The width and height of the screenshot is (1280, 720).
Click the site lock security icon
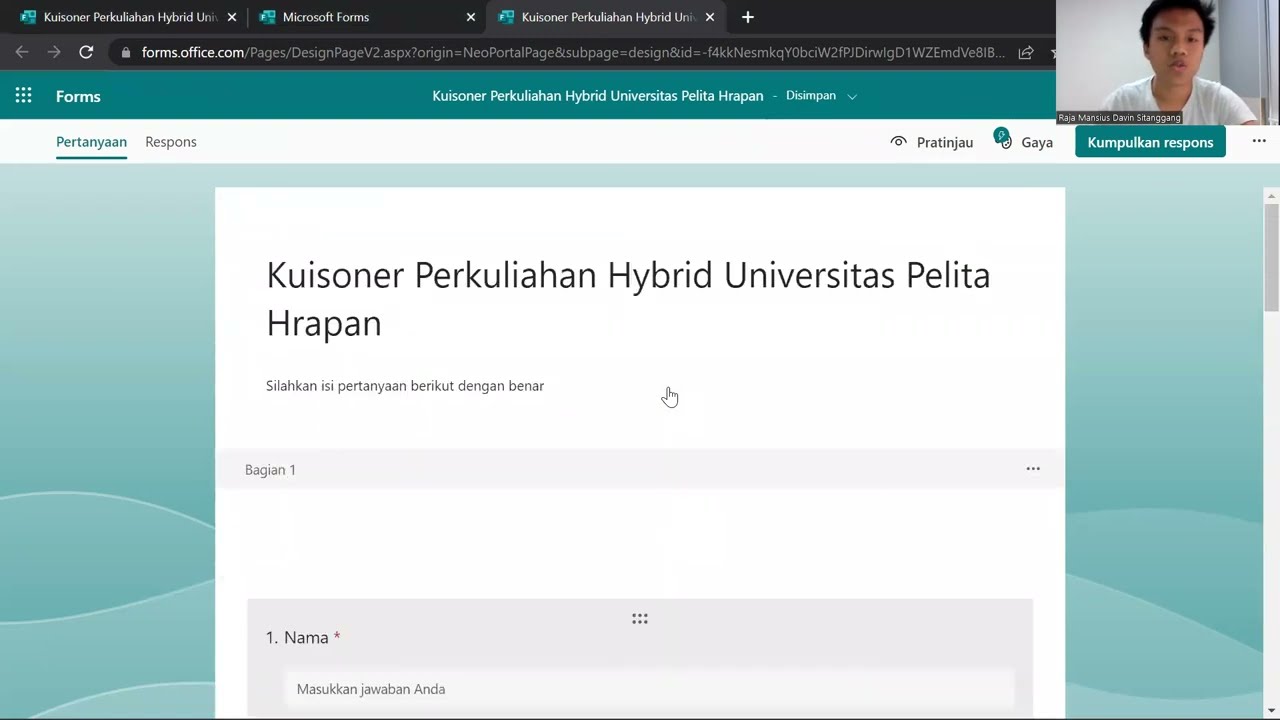(125, 52)
